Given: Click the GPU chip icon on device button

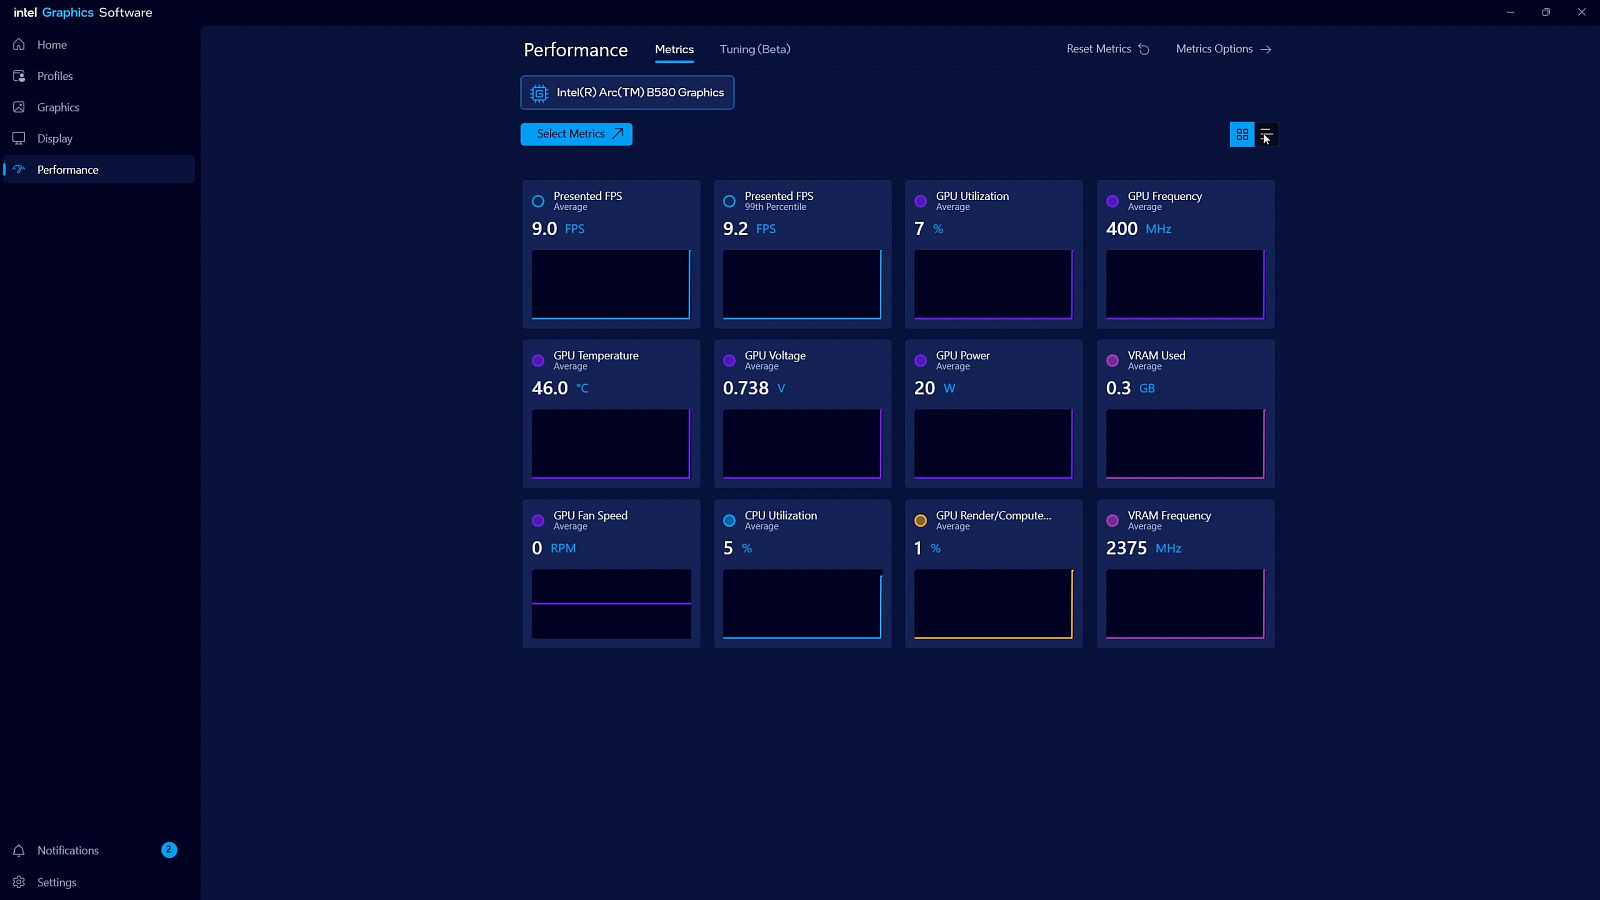Looking at the screenshot, I should pyautogui.click(x=539, y=93).
